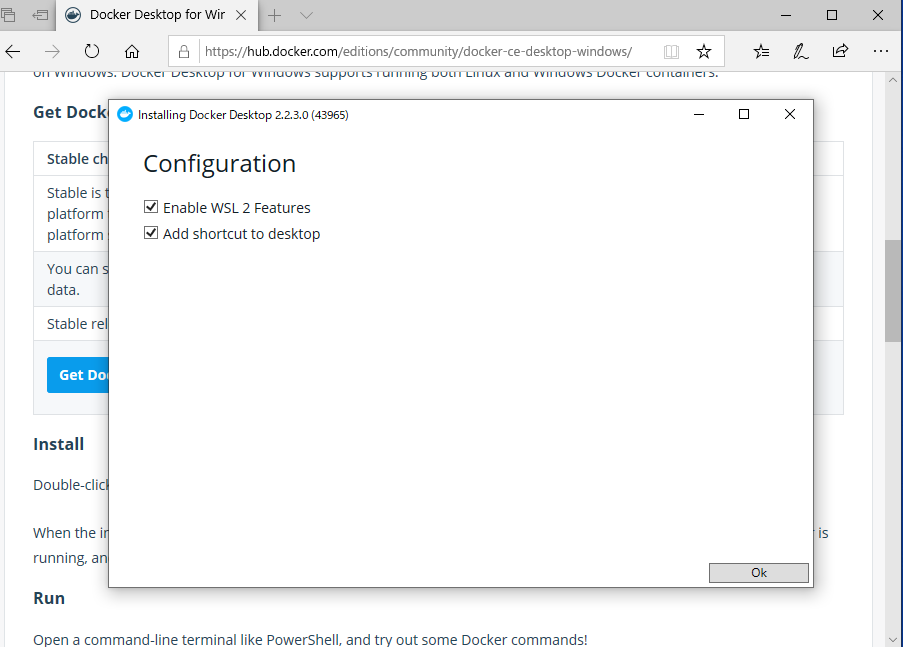Open the favorites hub list icon
Viewport: 903px width, 647px height.
(x=761, y=51)
